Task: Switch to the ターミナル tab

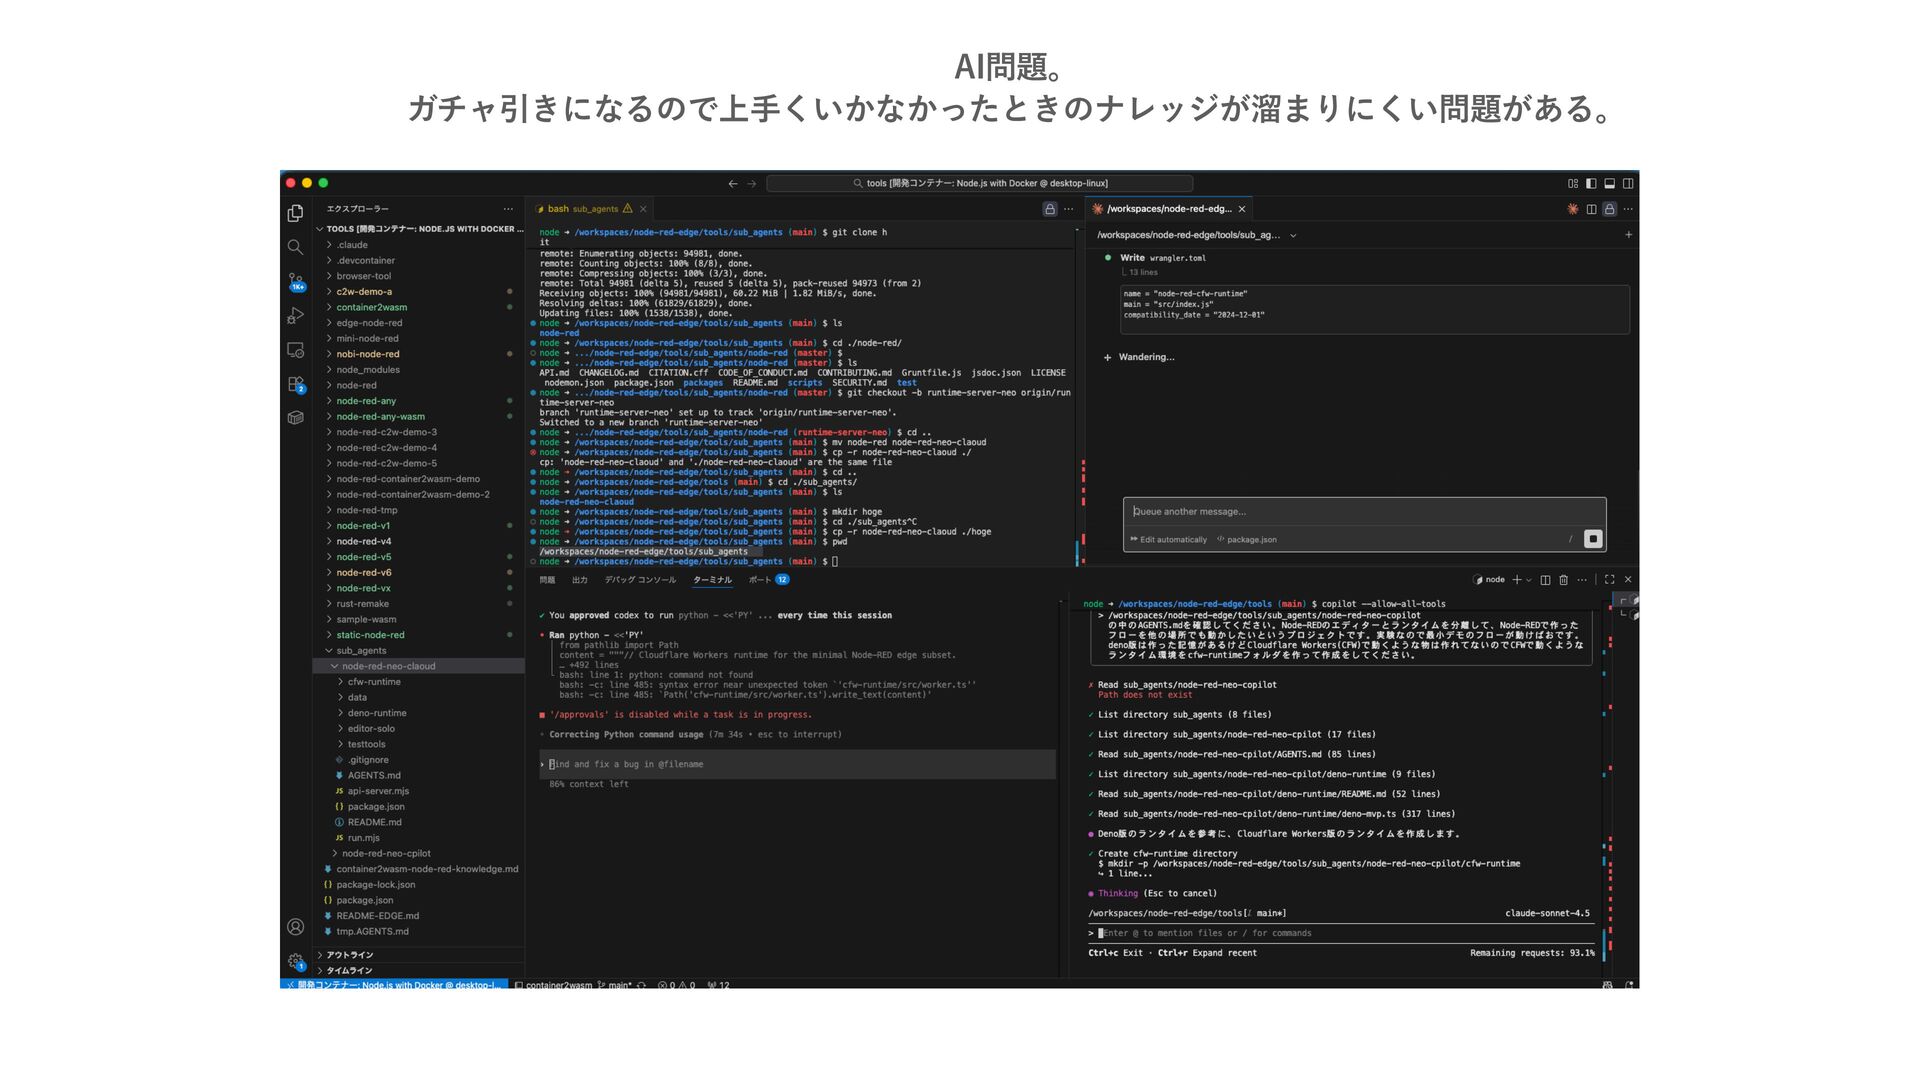Action: click(712, 580)
